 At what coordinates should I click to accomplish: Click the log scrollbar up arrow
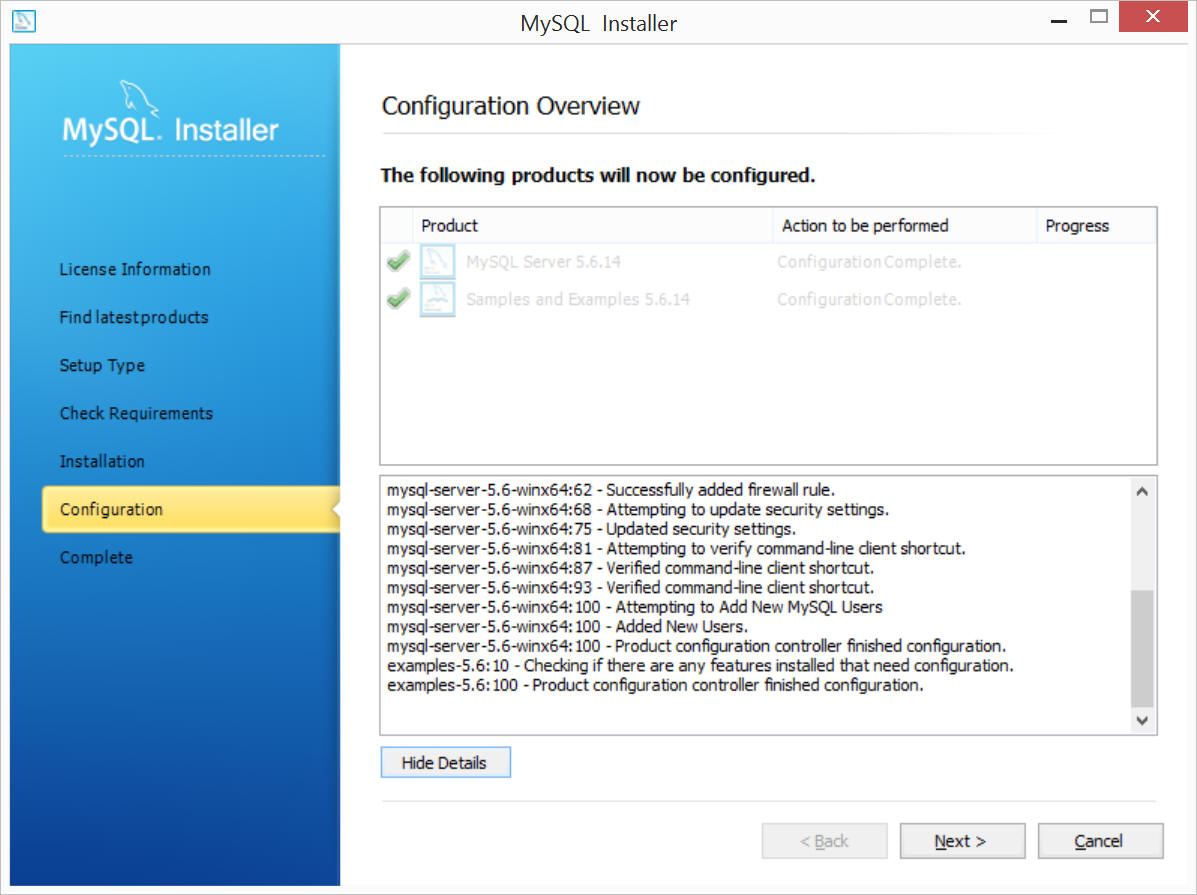(x=1142, y=491)
